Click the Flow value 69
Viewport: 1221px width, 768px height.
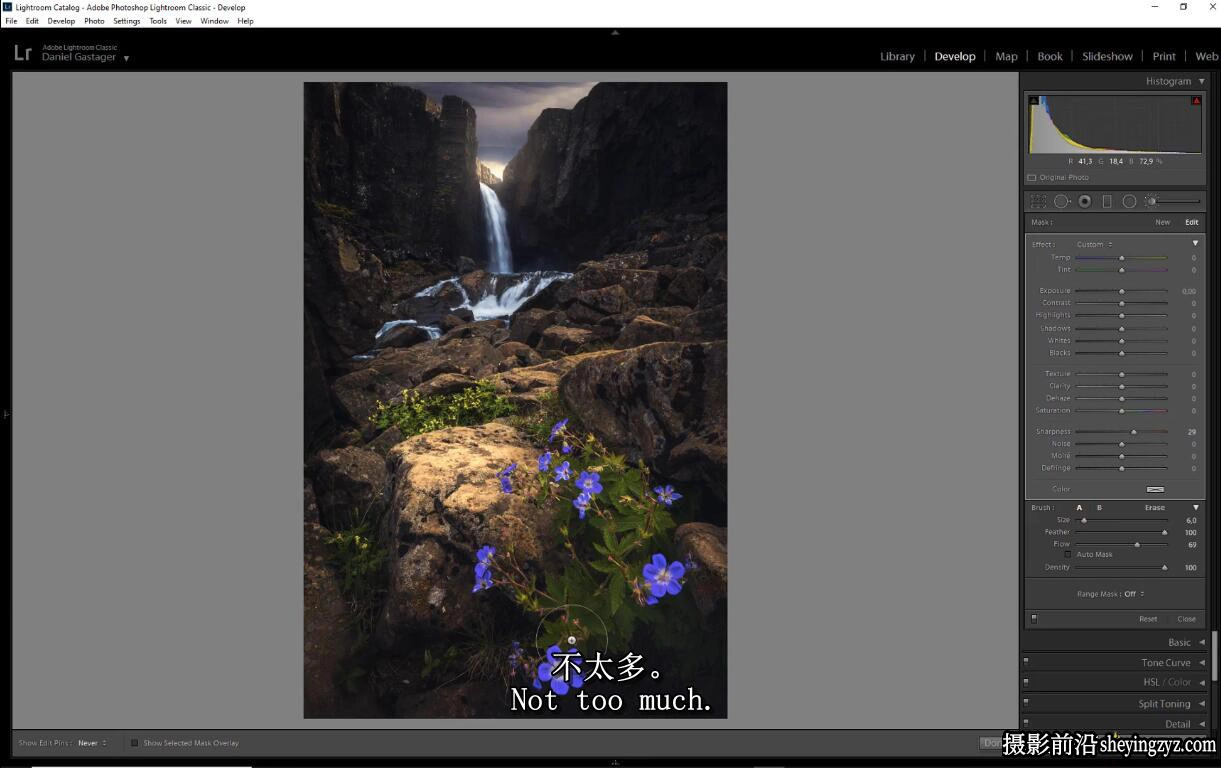tap(1191, 545)
